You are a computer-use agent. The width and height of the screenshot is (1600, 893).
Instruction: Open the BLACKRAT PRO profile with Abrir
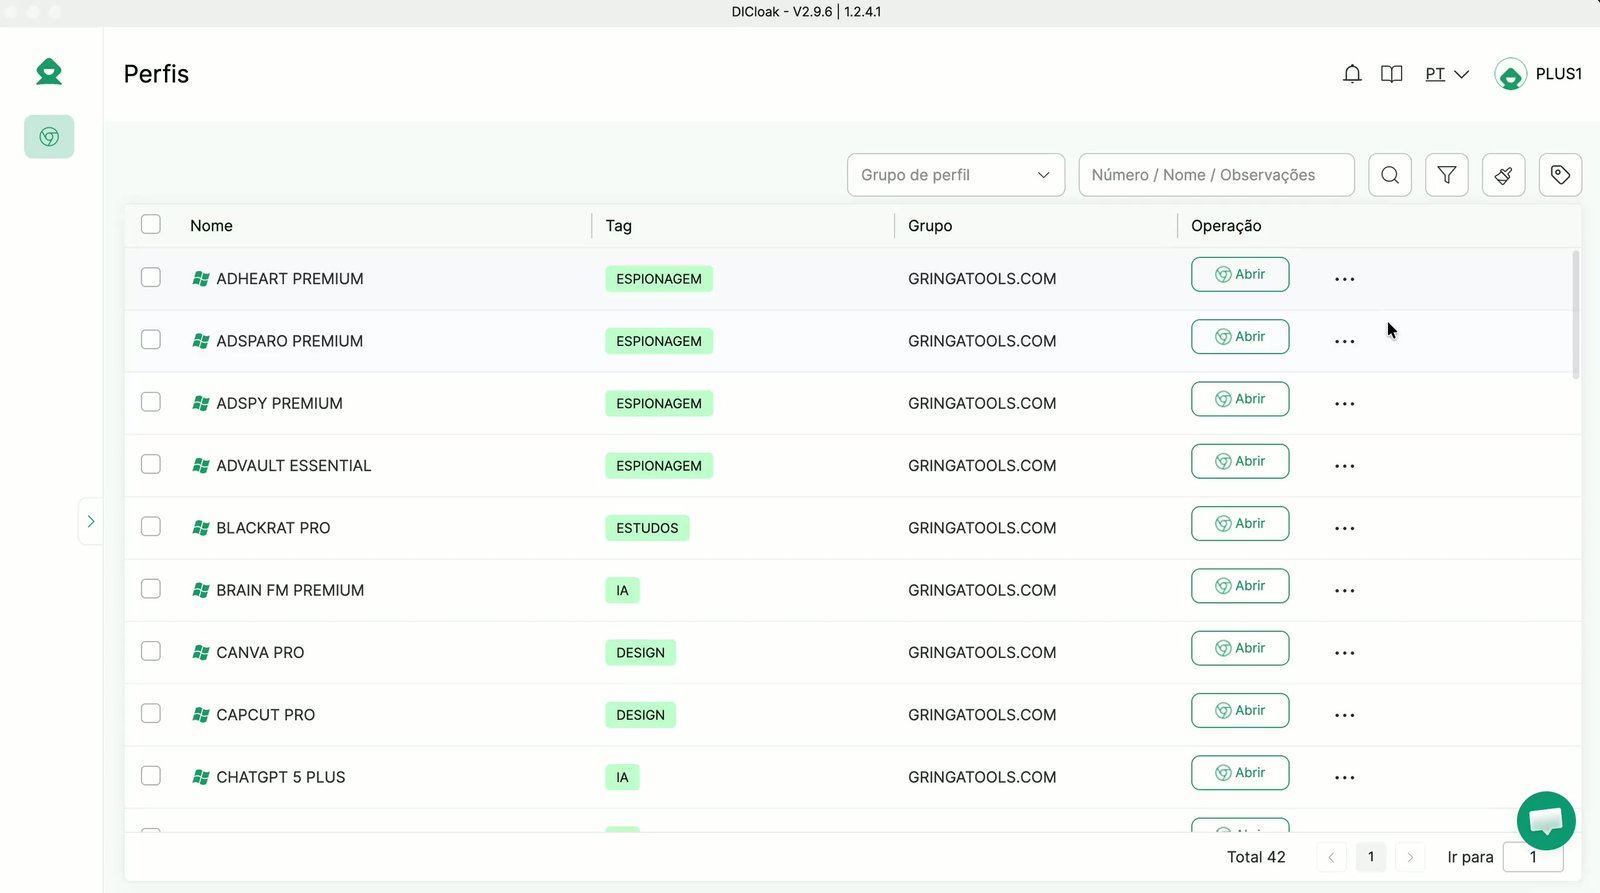click(x=1240, y=524)
